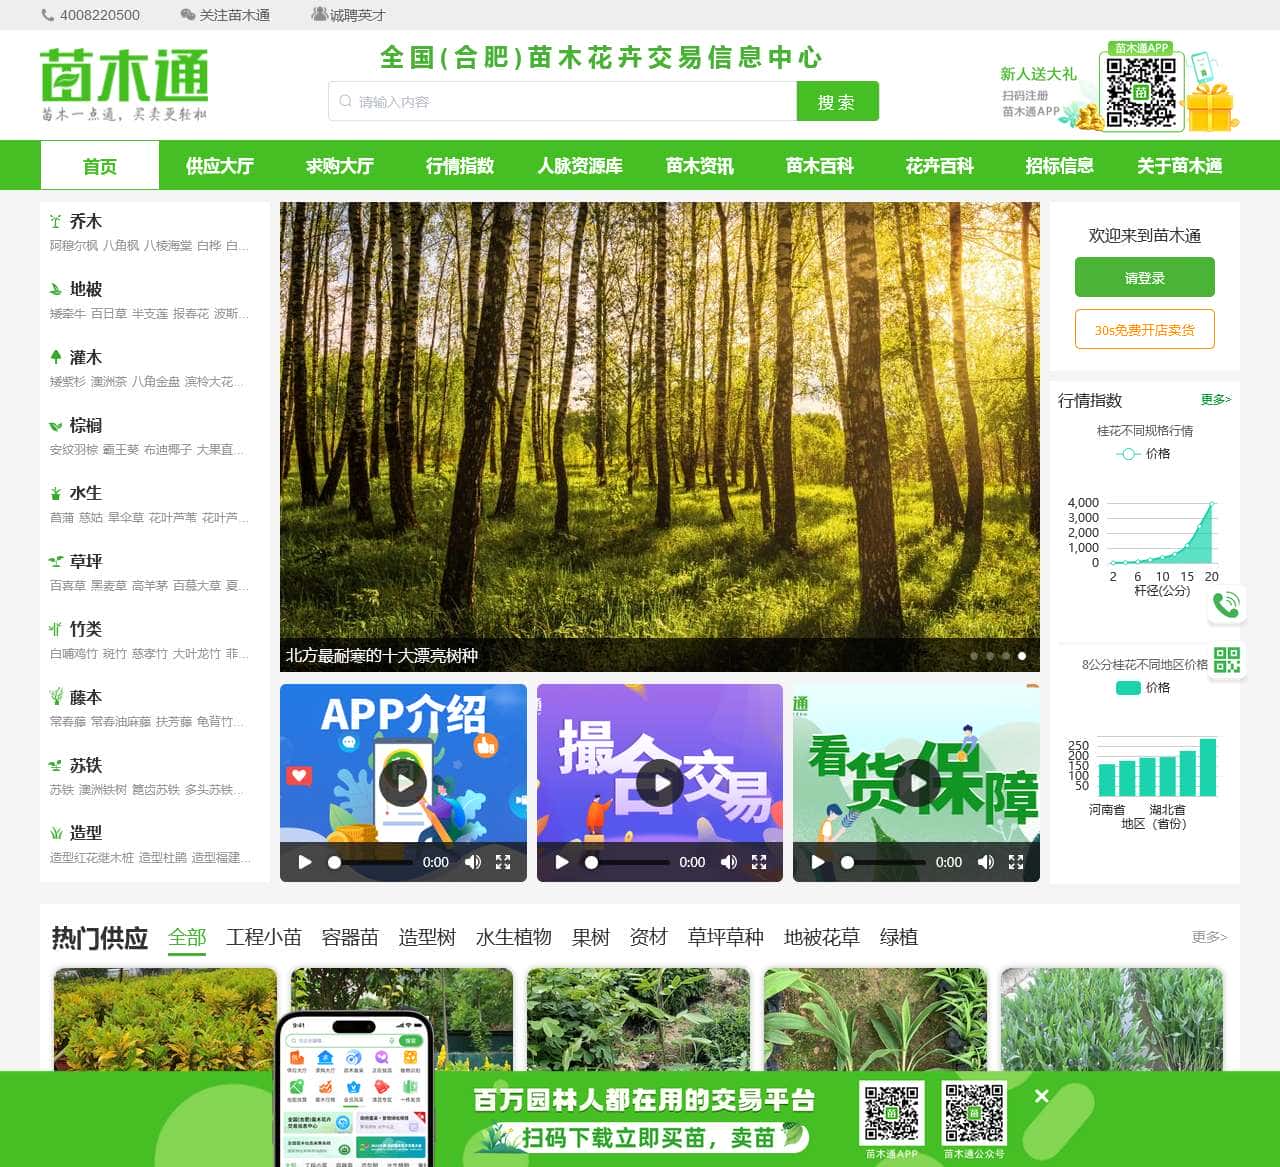Click the 撮合交易 video progress slider
The image size is (1280, 1167).
pos(627,862)
